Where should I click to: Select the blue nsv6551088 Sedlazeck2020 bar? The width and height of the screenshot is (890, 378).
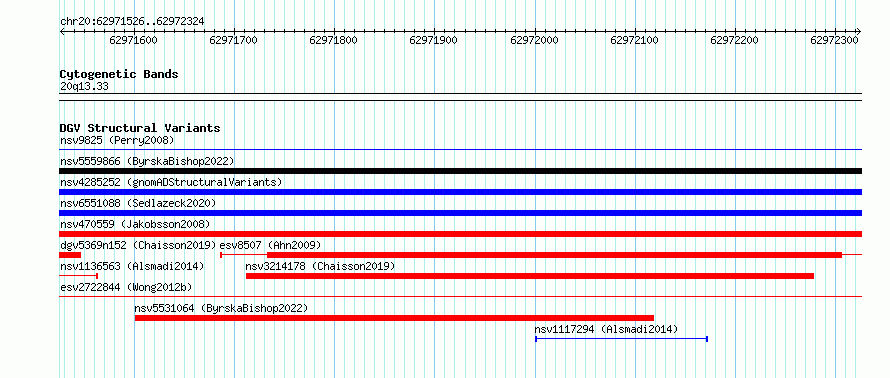click(x=460, y=213)
